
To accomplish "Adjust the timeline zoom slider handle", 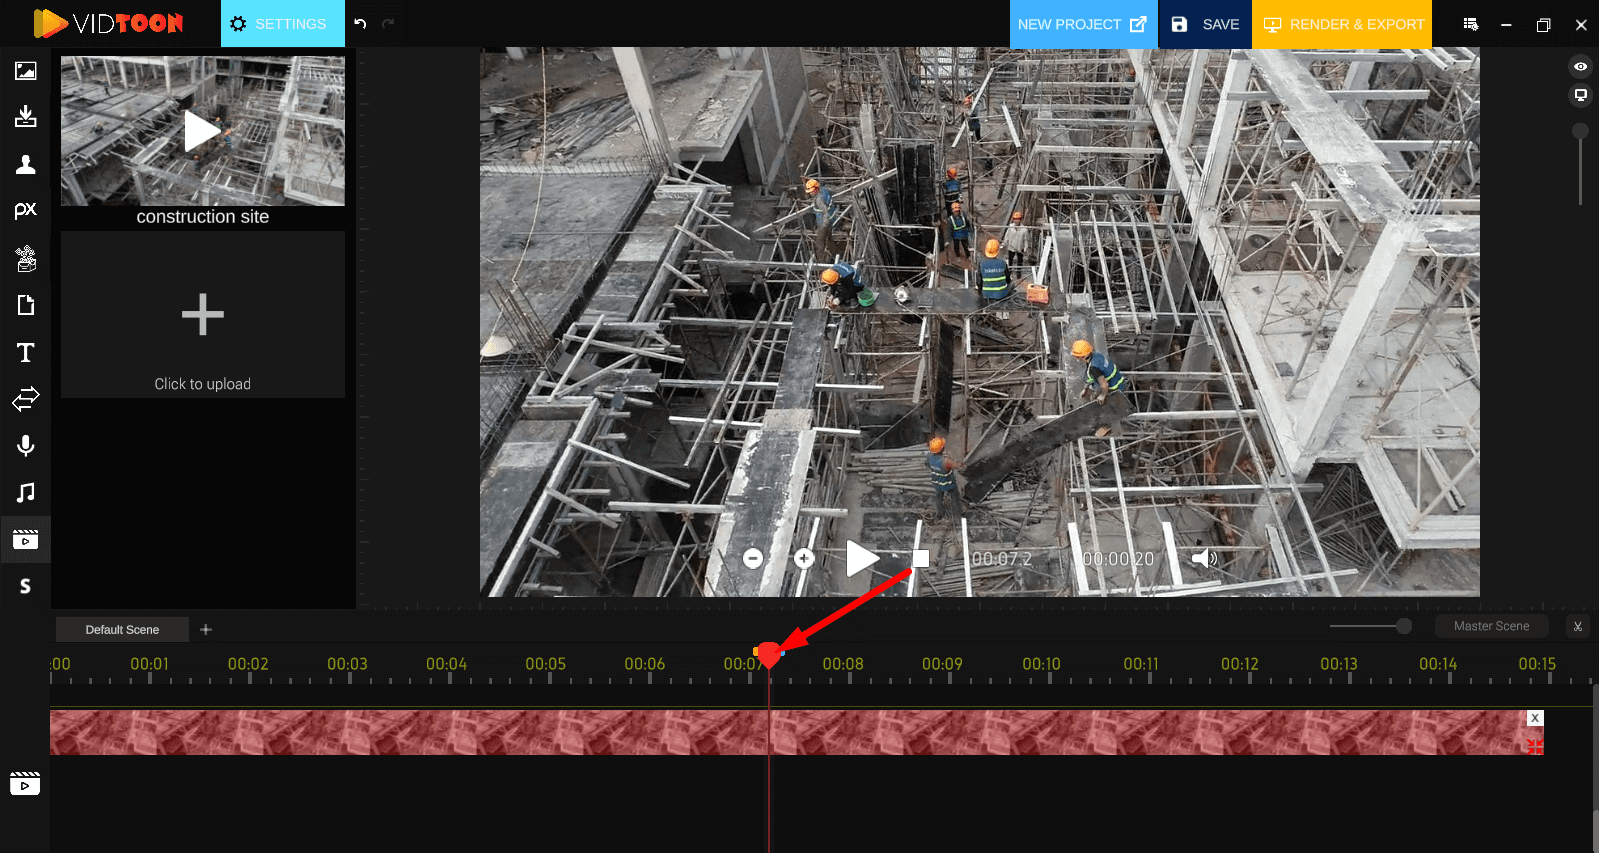I will (1404, 626).
